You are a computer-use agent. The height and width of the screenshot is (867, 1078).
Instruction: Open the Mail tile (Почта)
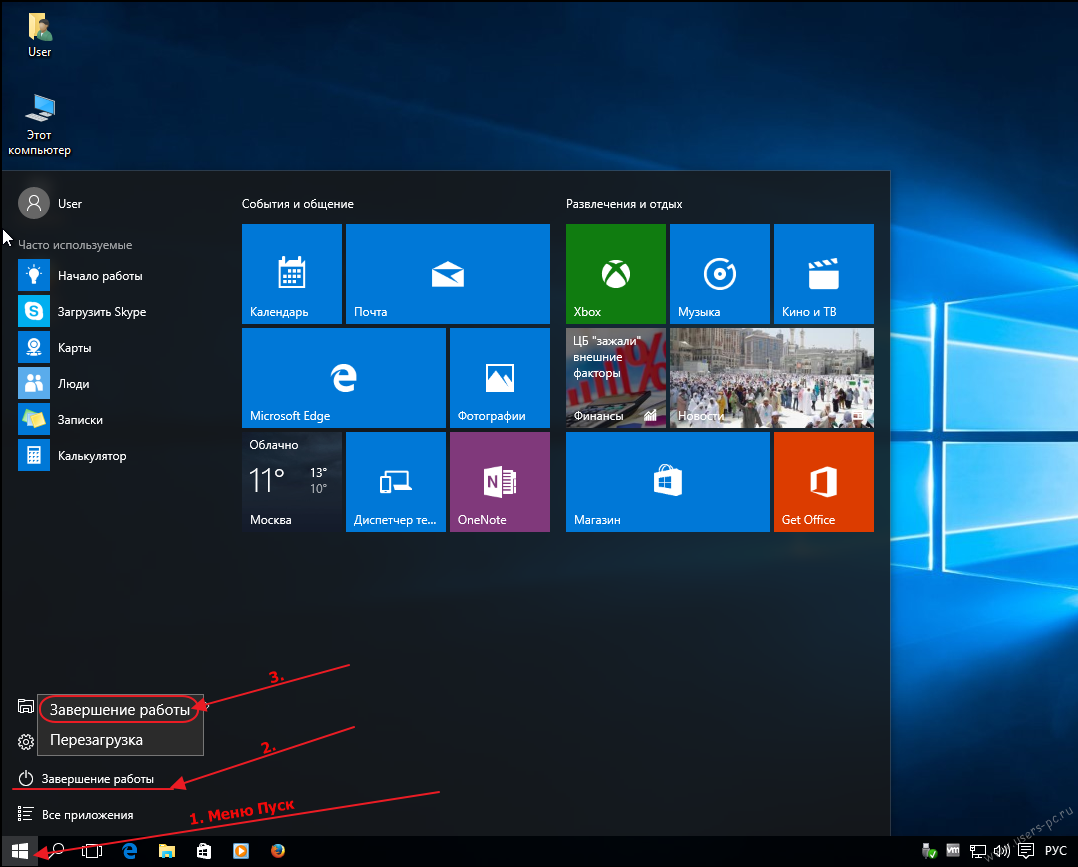[448, 274]
